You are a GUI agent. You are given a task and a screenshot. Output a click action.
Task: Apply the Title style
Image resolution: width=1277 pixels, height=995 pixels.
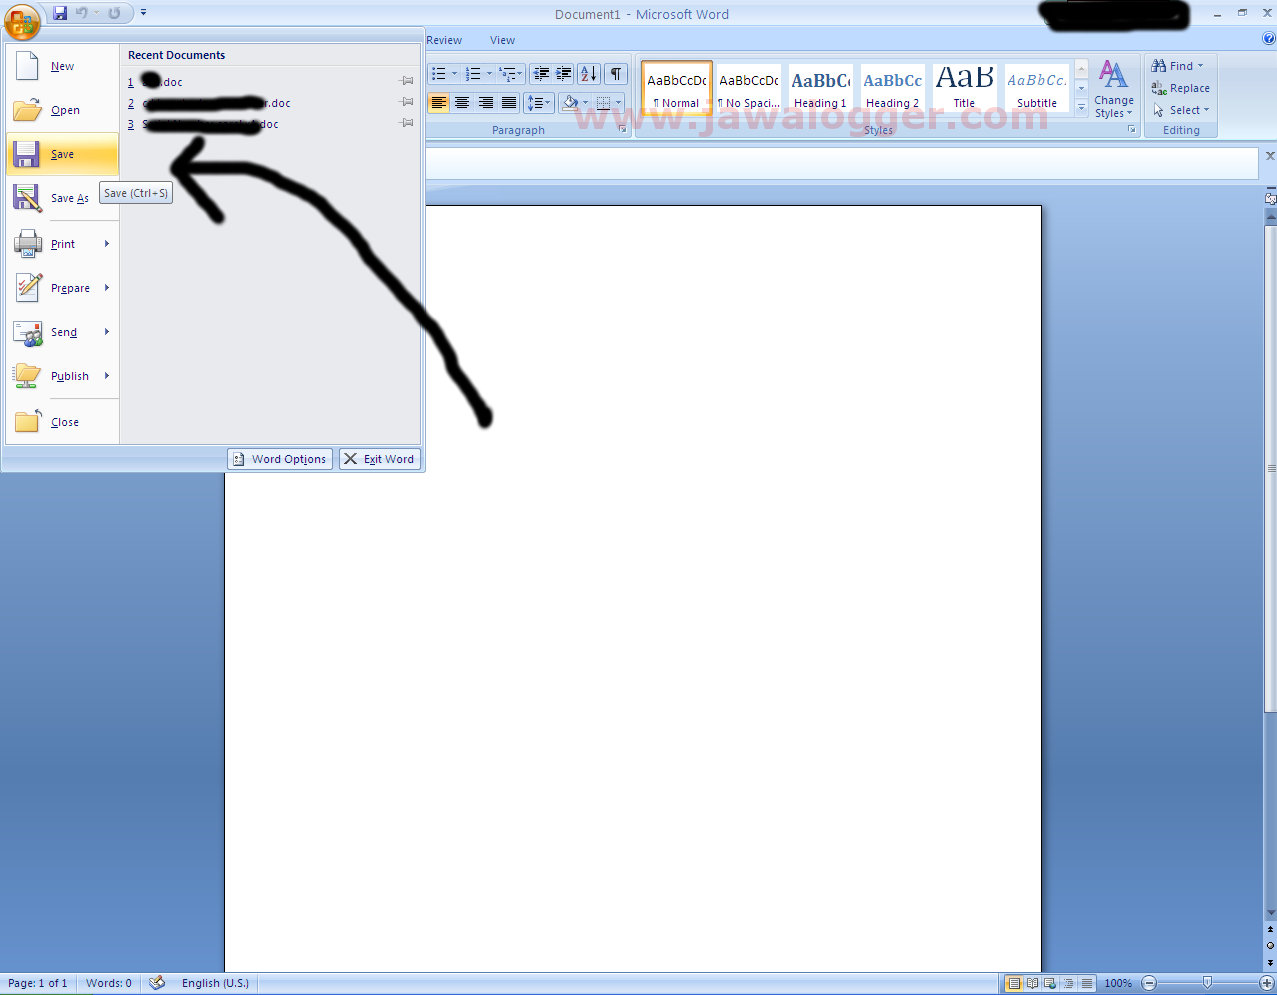coord(965,88)
